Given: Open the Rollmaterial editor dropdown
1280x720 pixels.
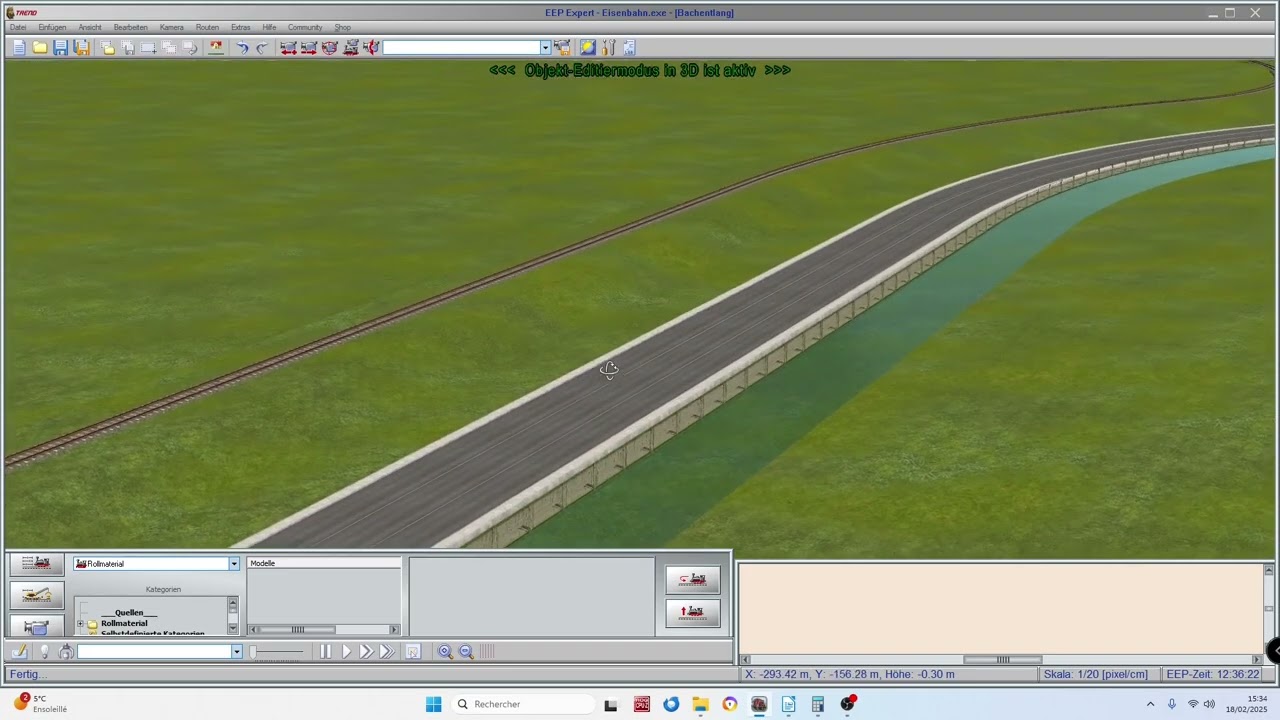Looking at the screenshot, I should [x=234, y=564].
